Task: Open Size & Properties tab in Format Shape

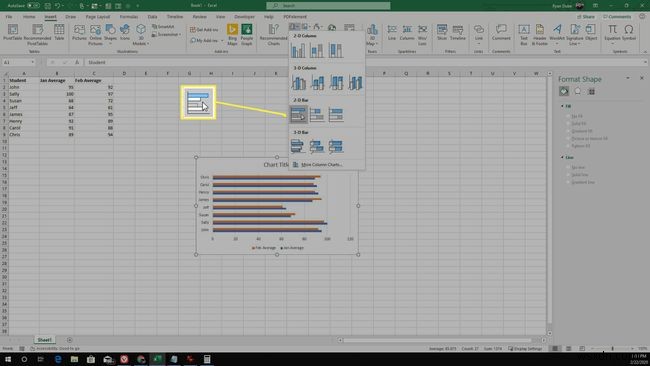Action: tap(592, 91)
